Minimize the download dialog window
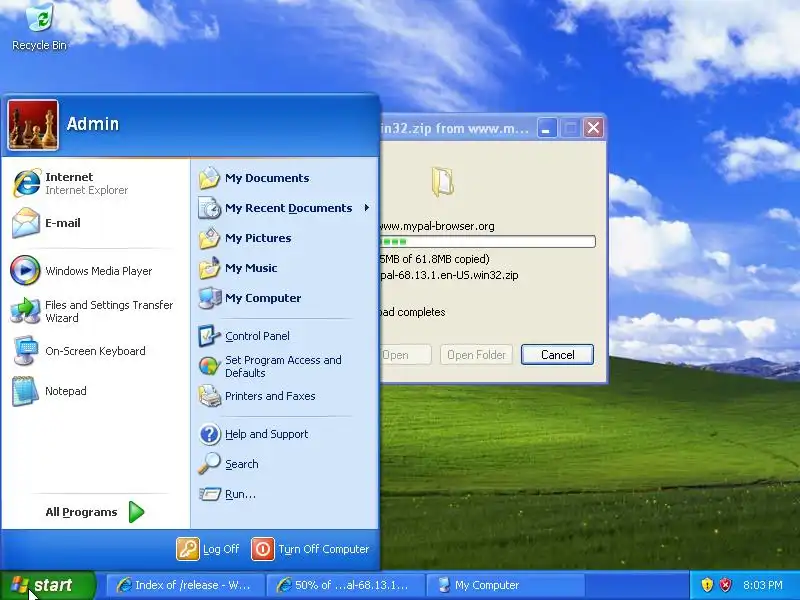This screenshot has height=600, width=800. click(x=546, y=128)
